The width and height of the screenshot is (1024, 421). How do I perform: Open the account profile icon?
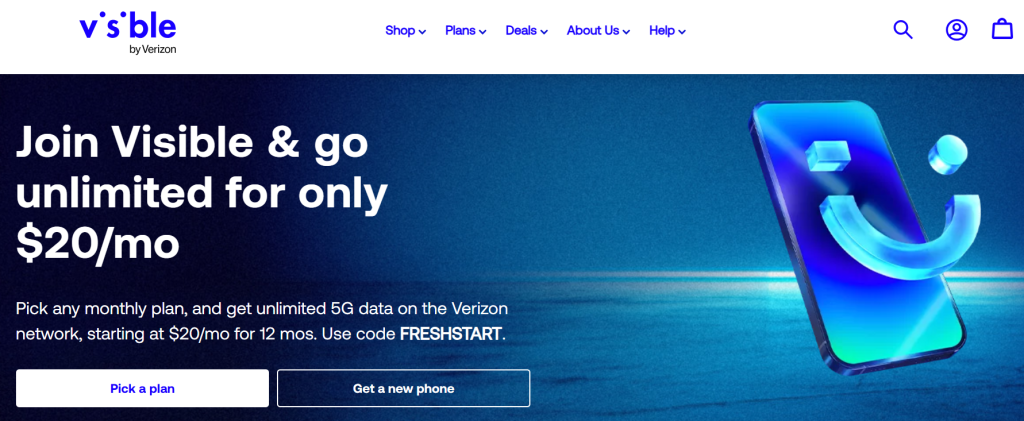click(957, 30)
